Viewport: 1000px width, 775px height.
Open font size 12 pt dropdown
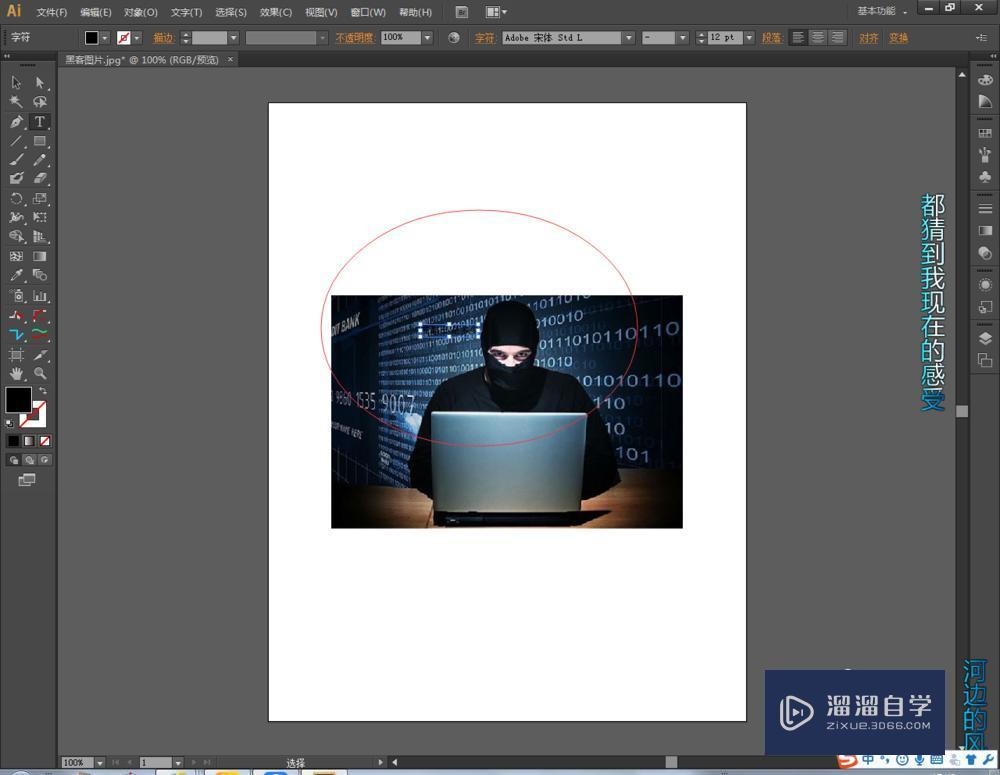coord(750,38)
